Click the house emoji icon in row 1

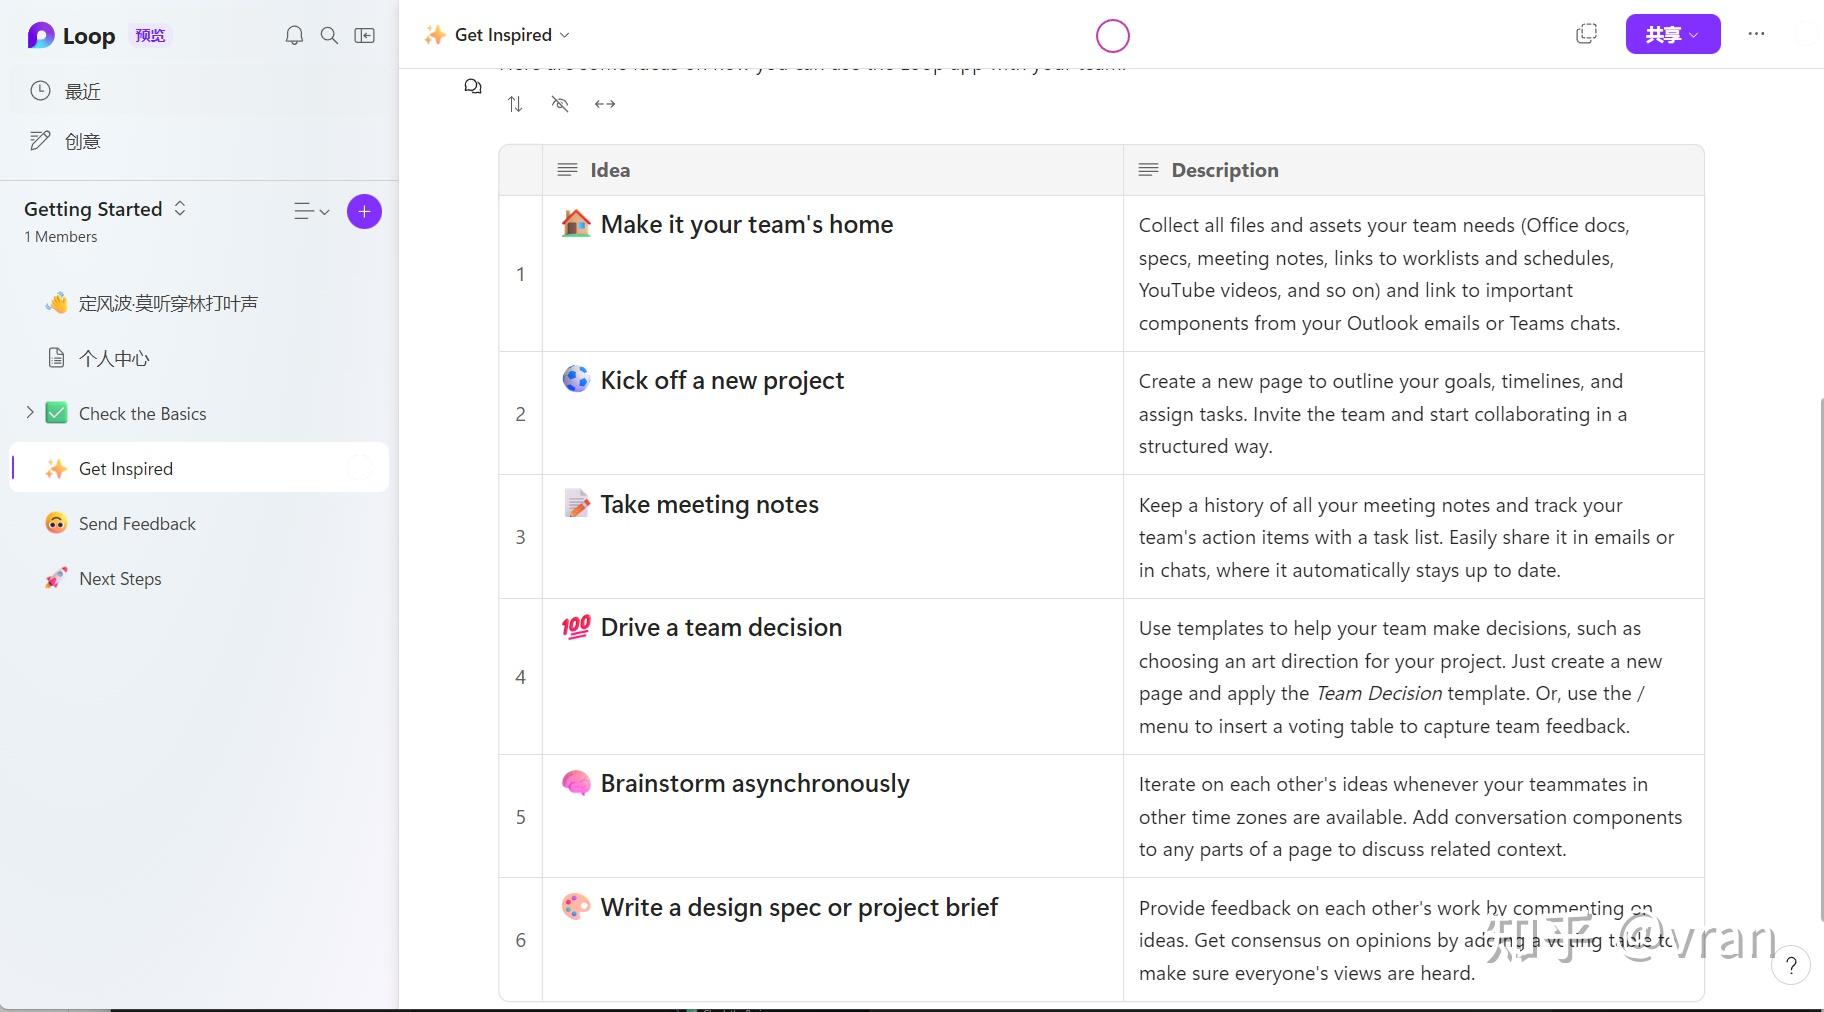click(x=576, y=223)
